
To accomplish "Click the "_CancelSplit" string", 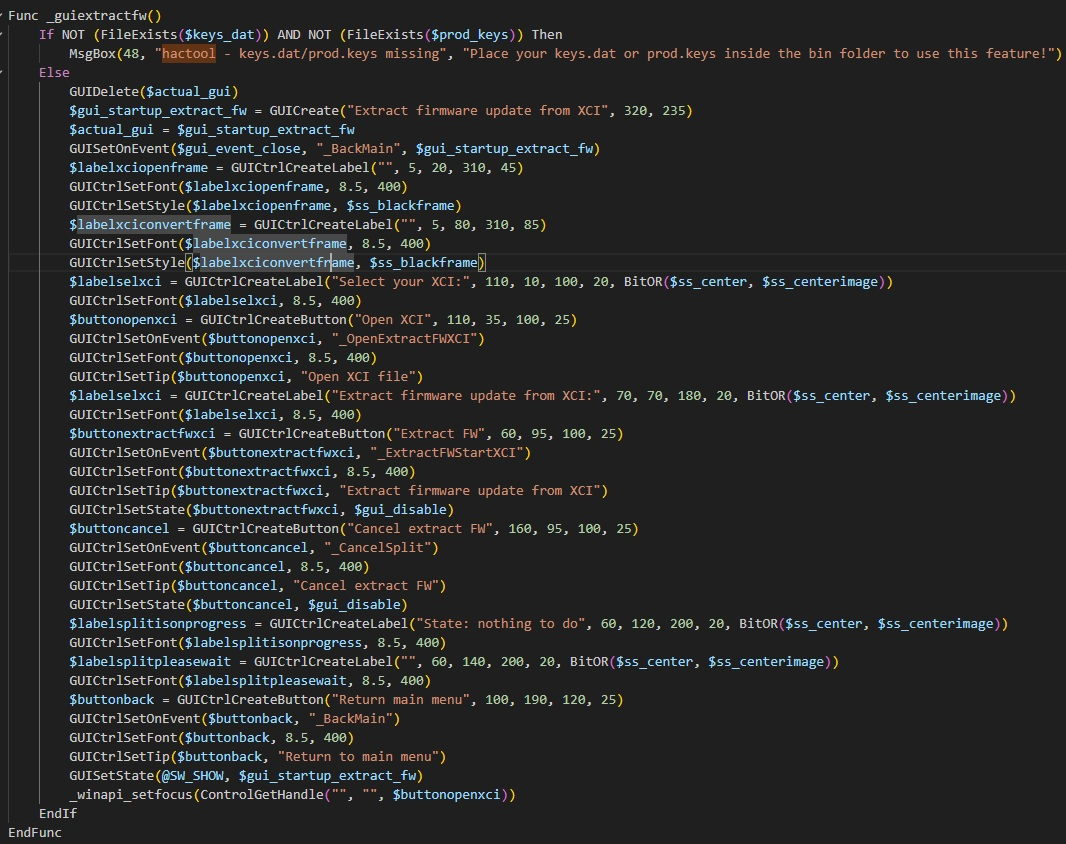I will (377, 547).
